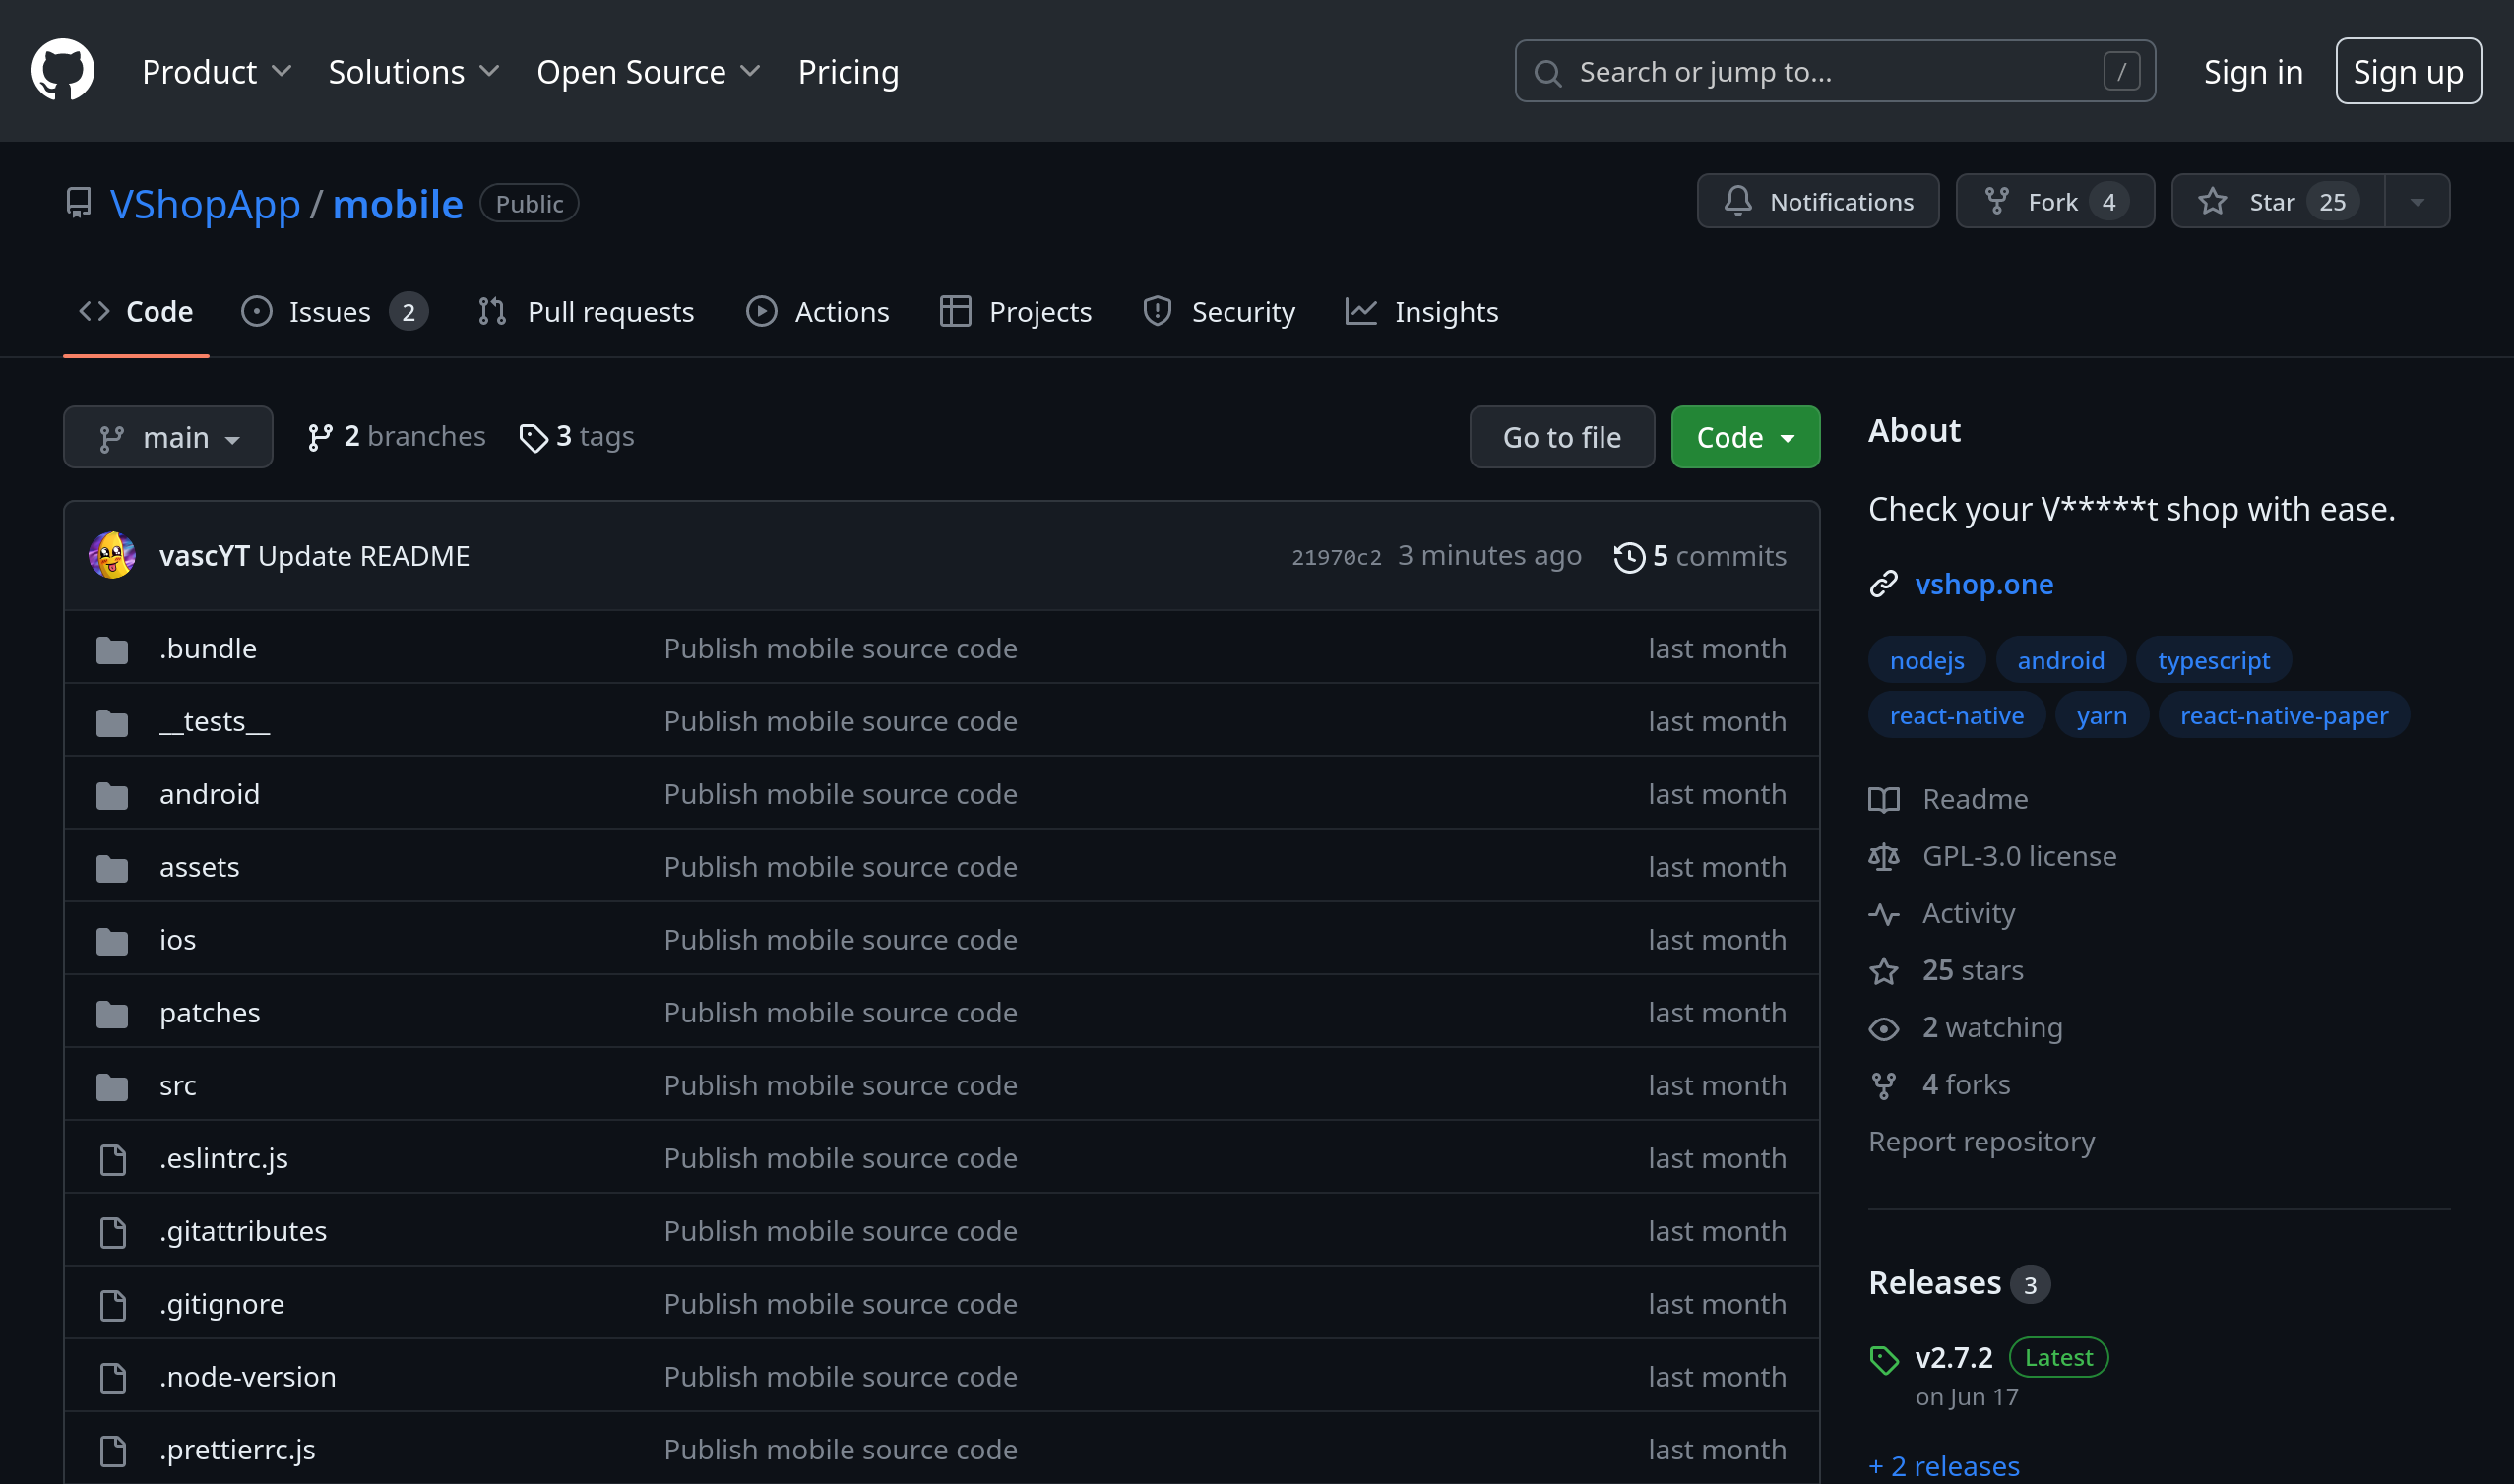Toggle Activity section visibility

point(1968,911)
